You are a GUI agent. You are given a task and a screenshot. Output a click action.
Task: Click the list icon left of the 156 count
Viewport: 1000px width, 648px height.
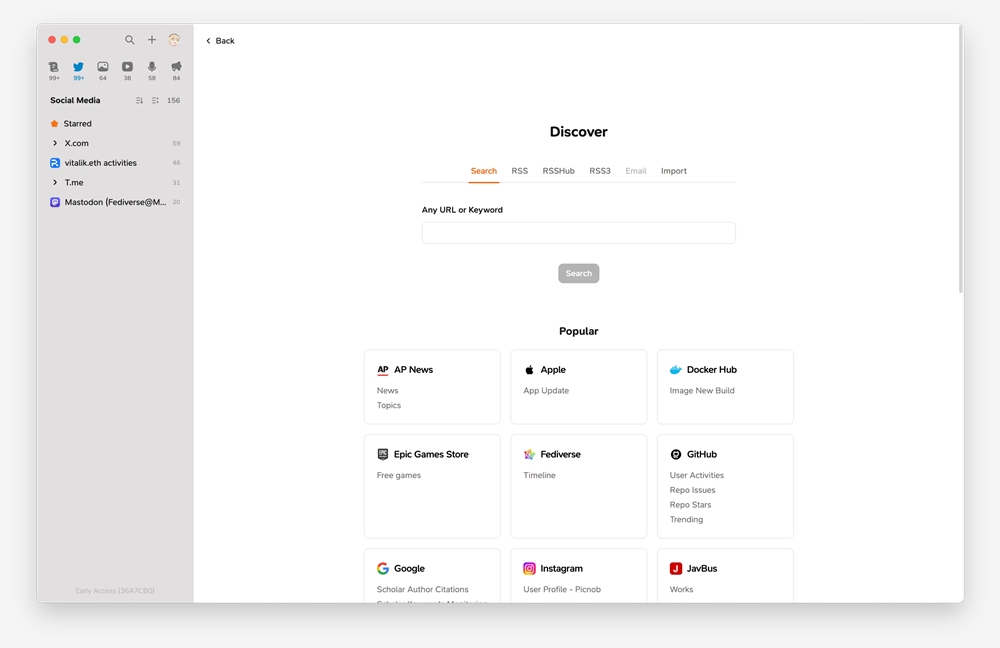tap(155, 100)
